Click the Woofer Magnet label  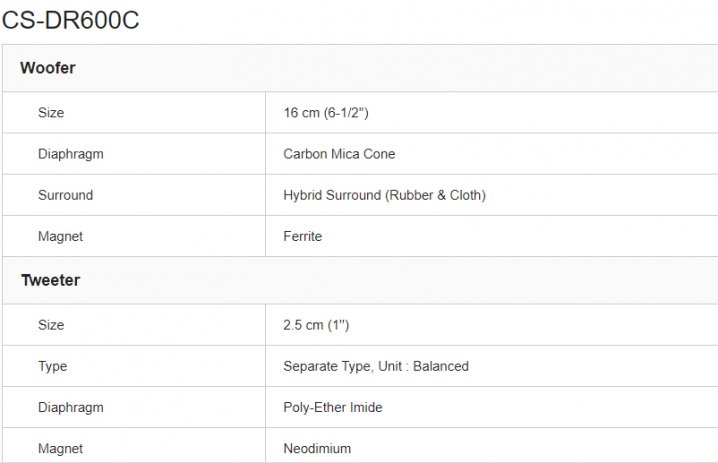point(60,236)
